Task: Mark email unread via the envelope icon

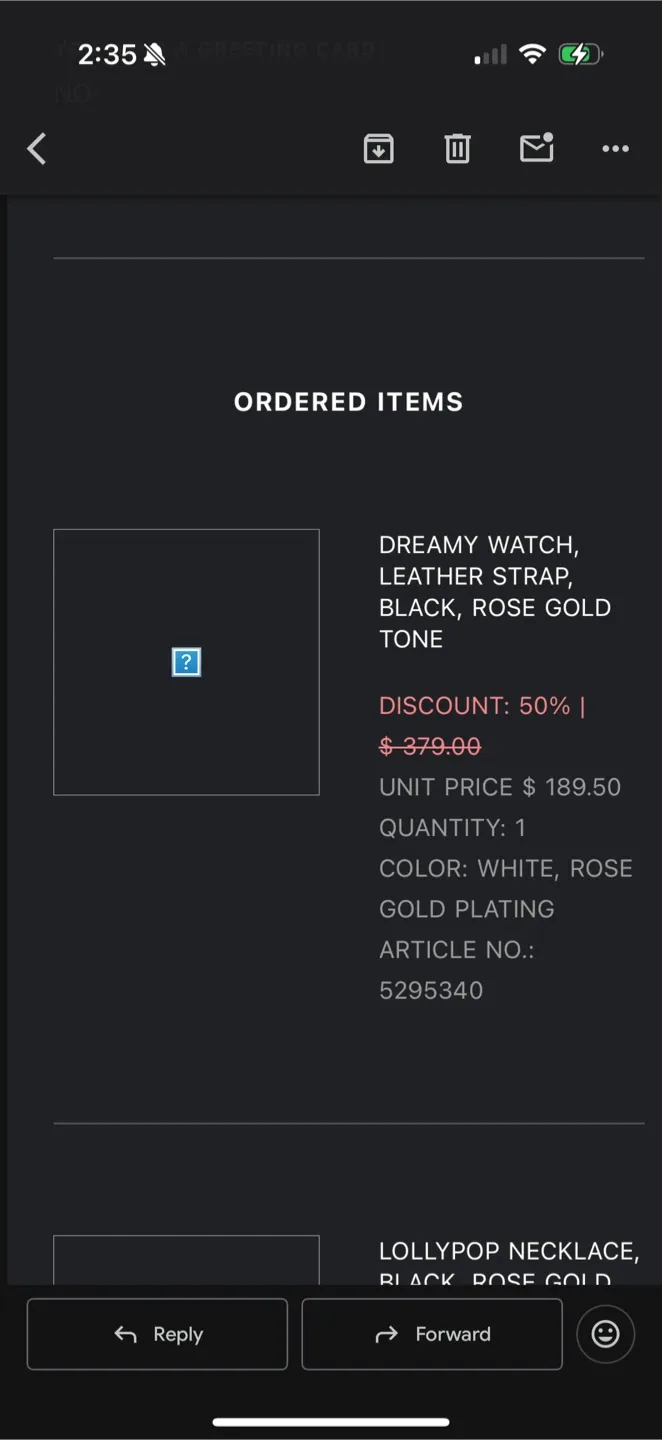Action: click(x=537, y=148)
